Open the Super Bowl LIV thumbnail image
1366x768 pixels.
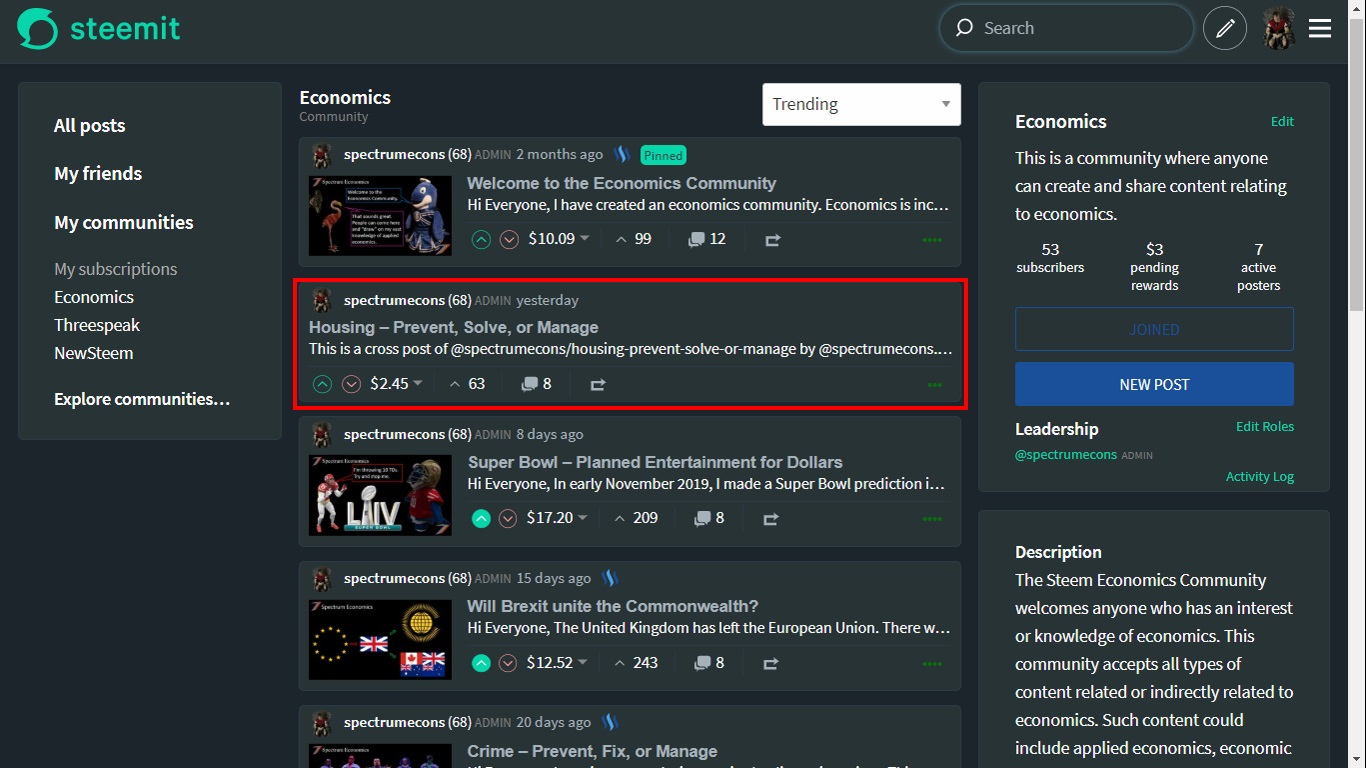pyautogui.click(x=380, y=494)
